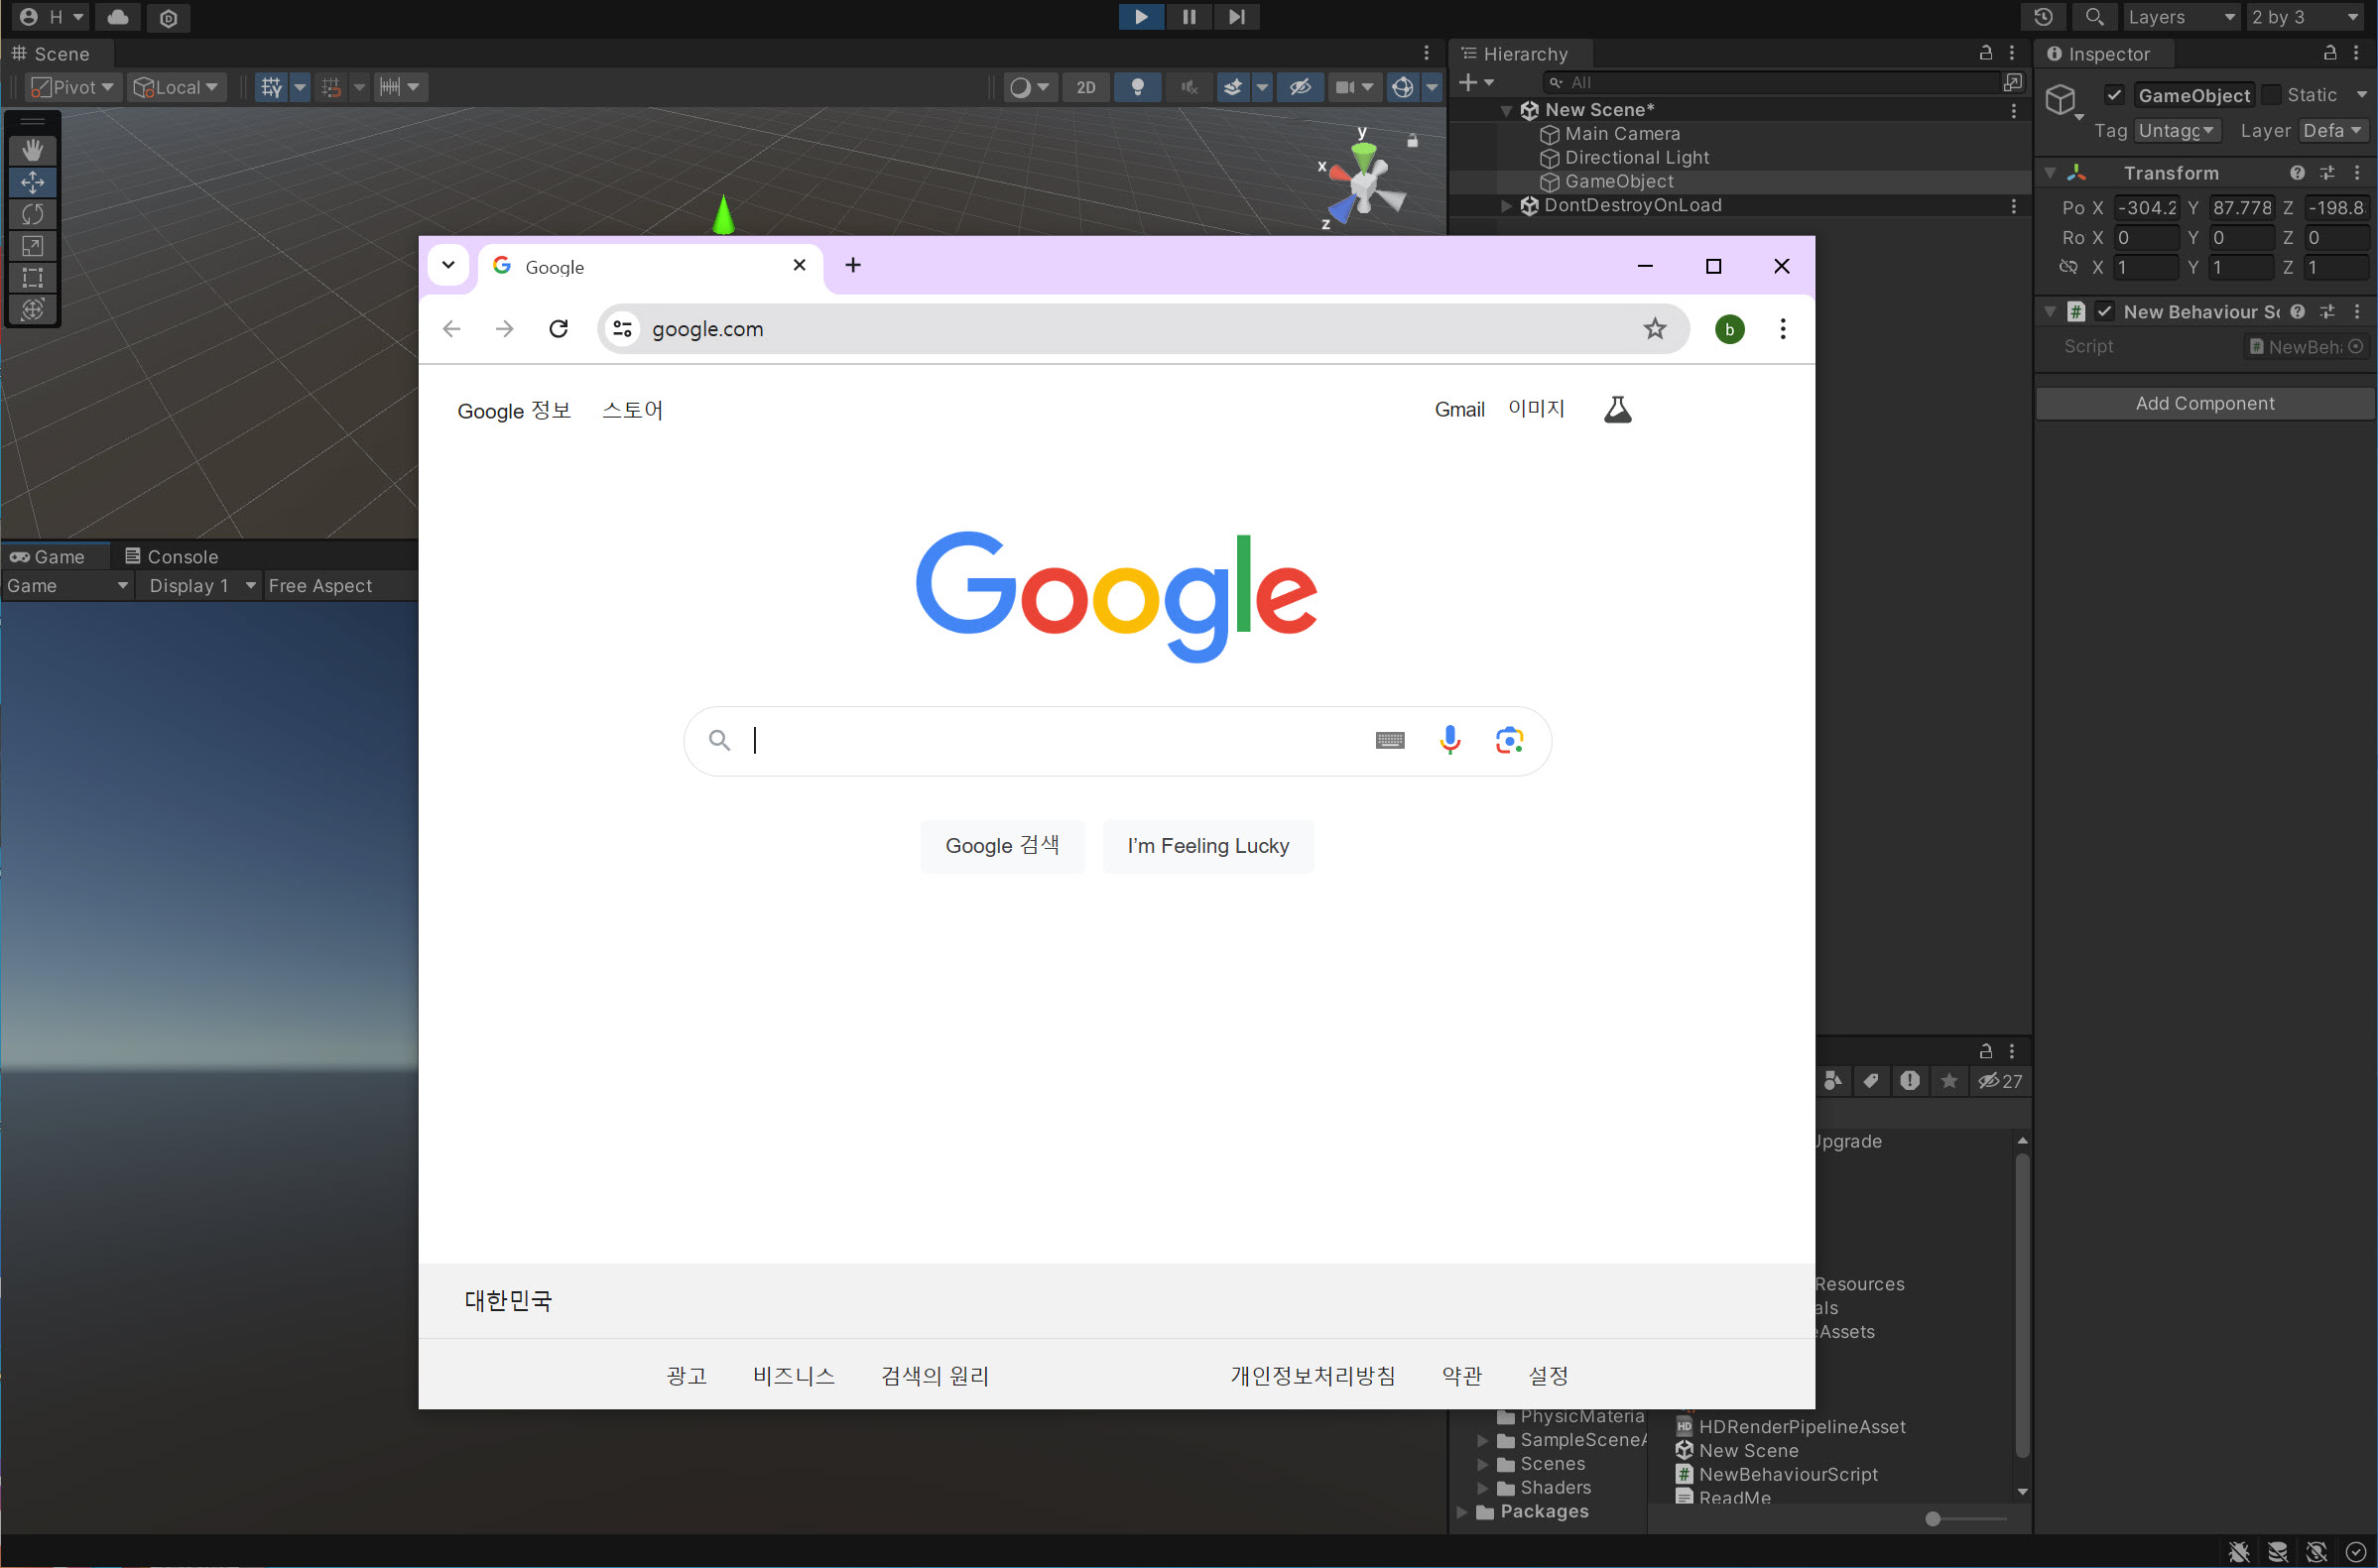Expand the DontDestroyOnLoad hierarchy item
The image size is (2378, 1568).
[1506, 206]
